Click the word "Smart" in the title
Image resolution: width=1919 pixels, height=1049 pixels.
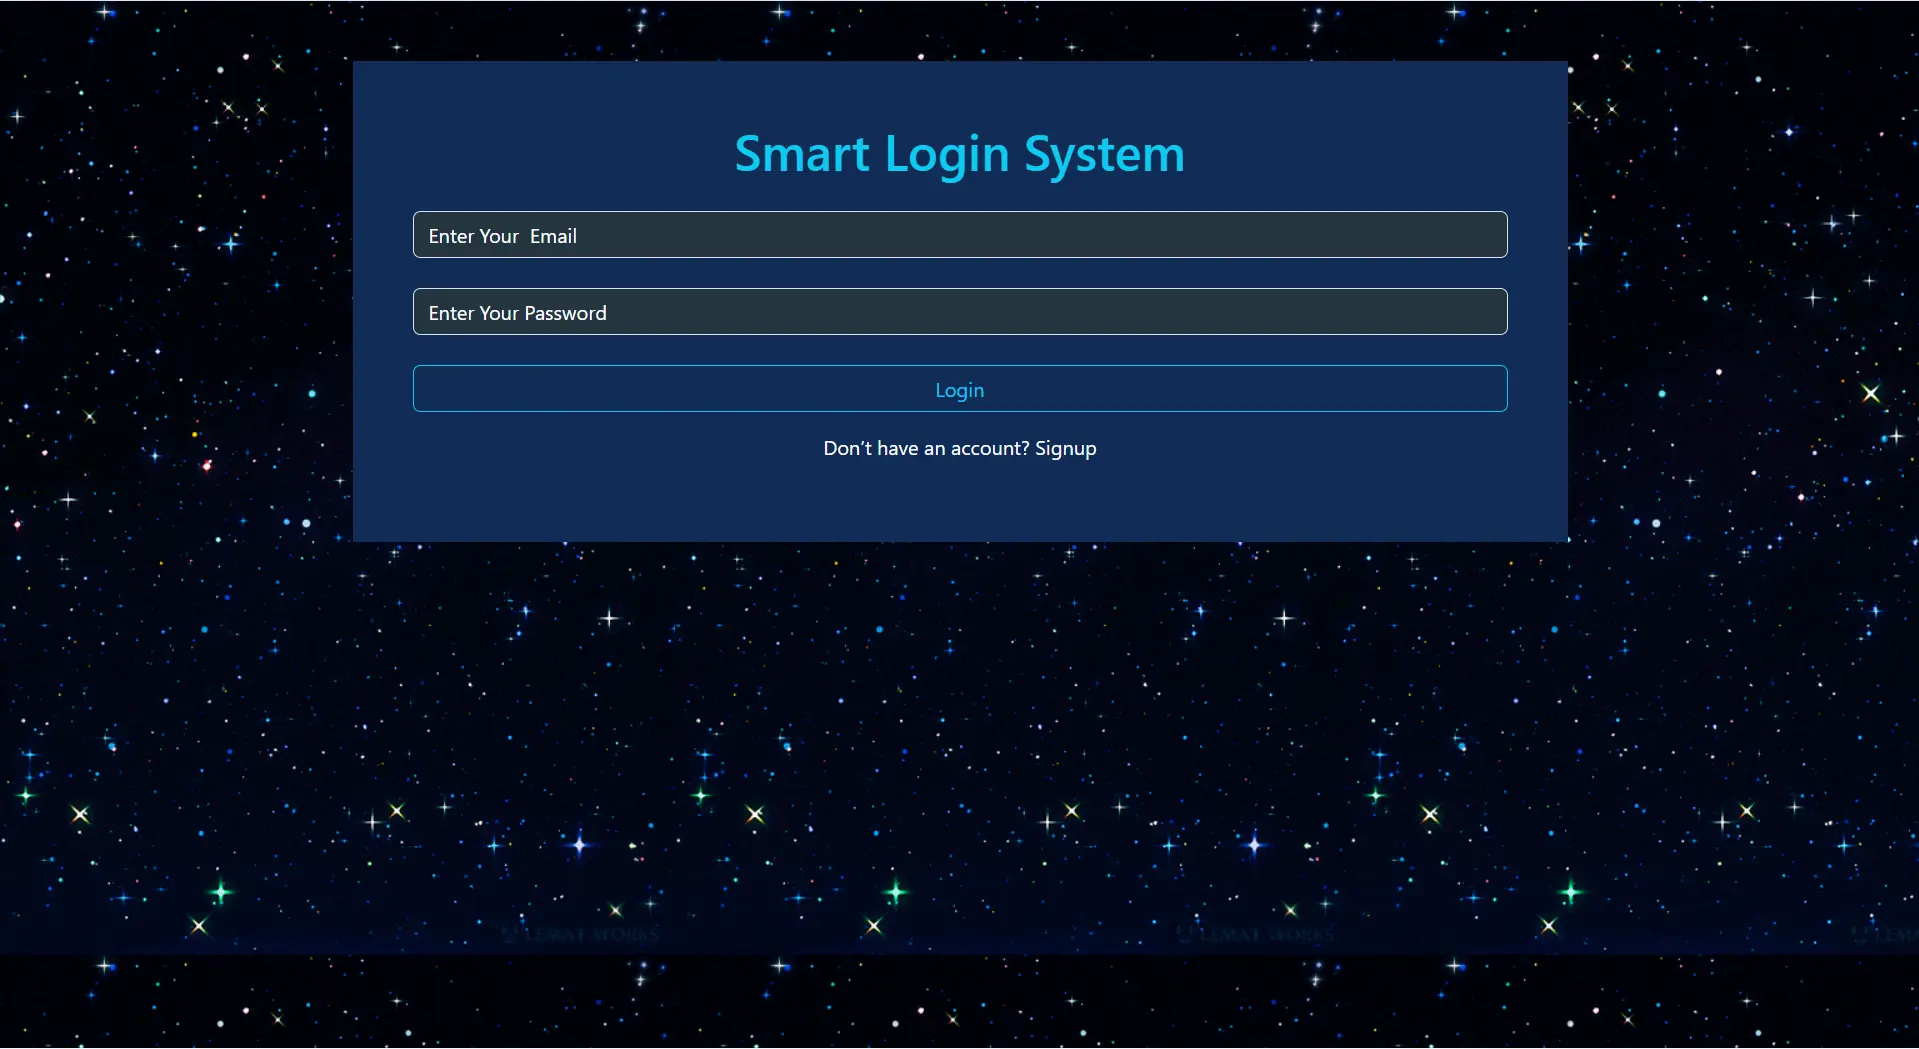tap(802, 155)
